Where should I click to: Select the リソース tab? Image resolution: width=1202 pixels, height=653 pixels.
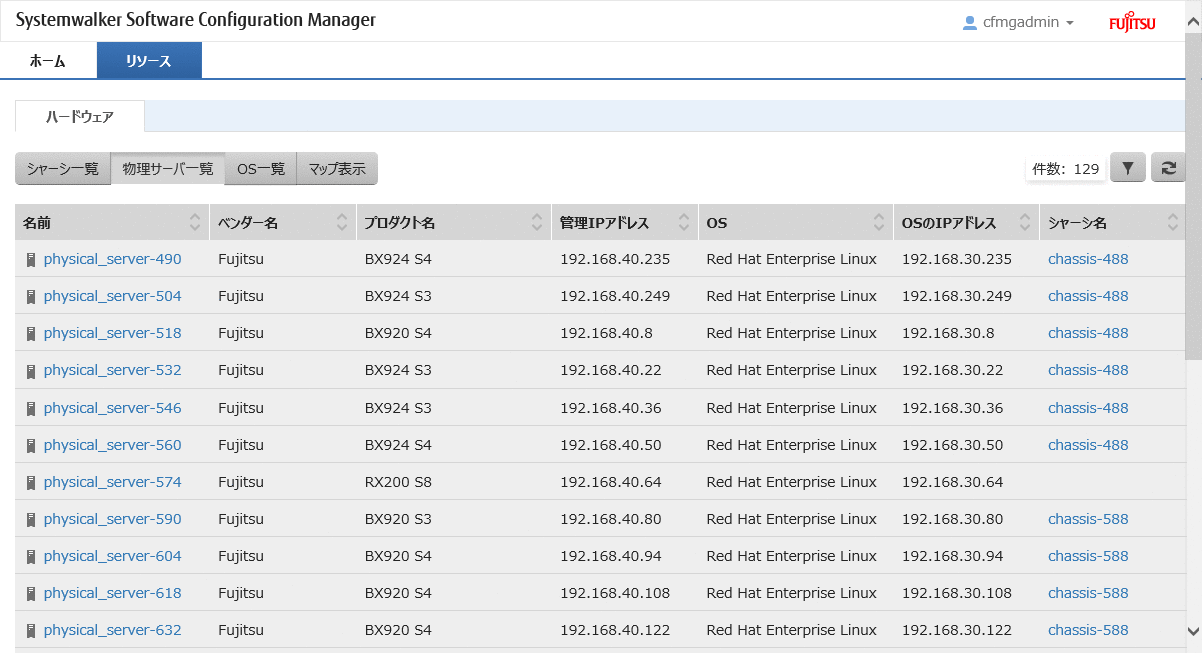pyautogui.click(x=149, y=61)
